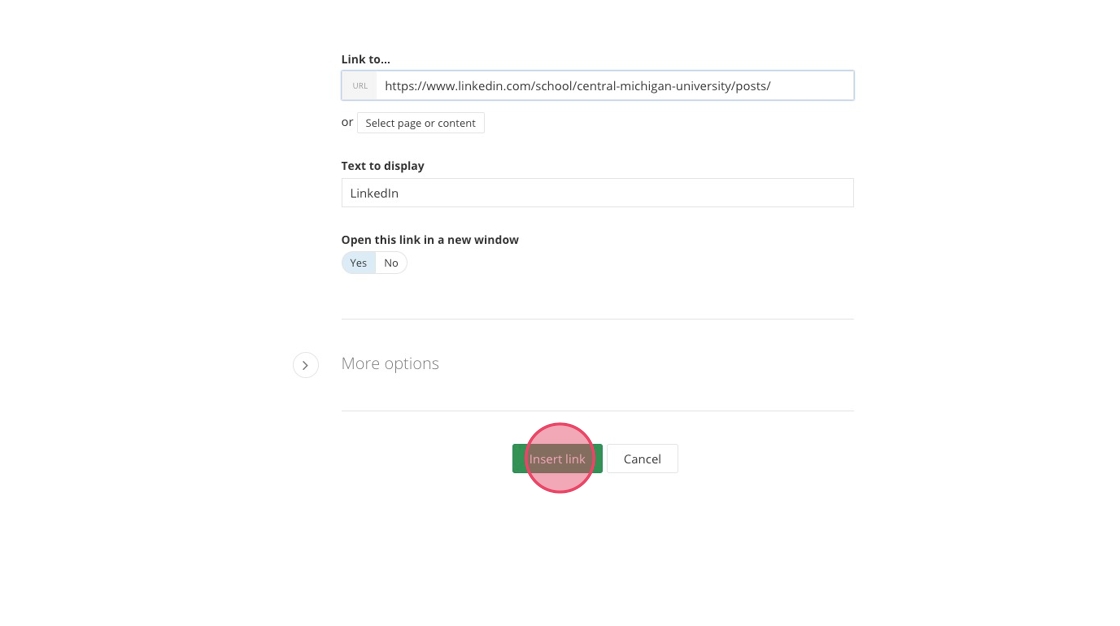Select Yes for opening in new window
This screenshot has height=626, width=1120.
point(358,263)
